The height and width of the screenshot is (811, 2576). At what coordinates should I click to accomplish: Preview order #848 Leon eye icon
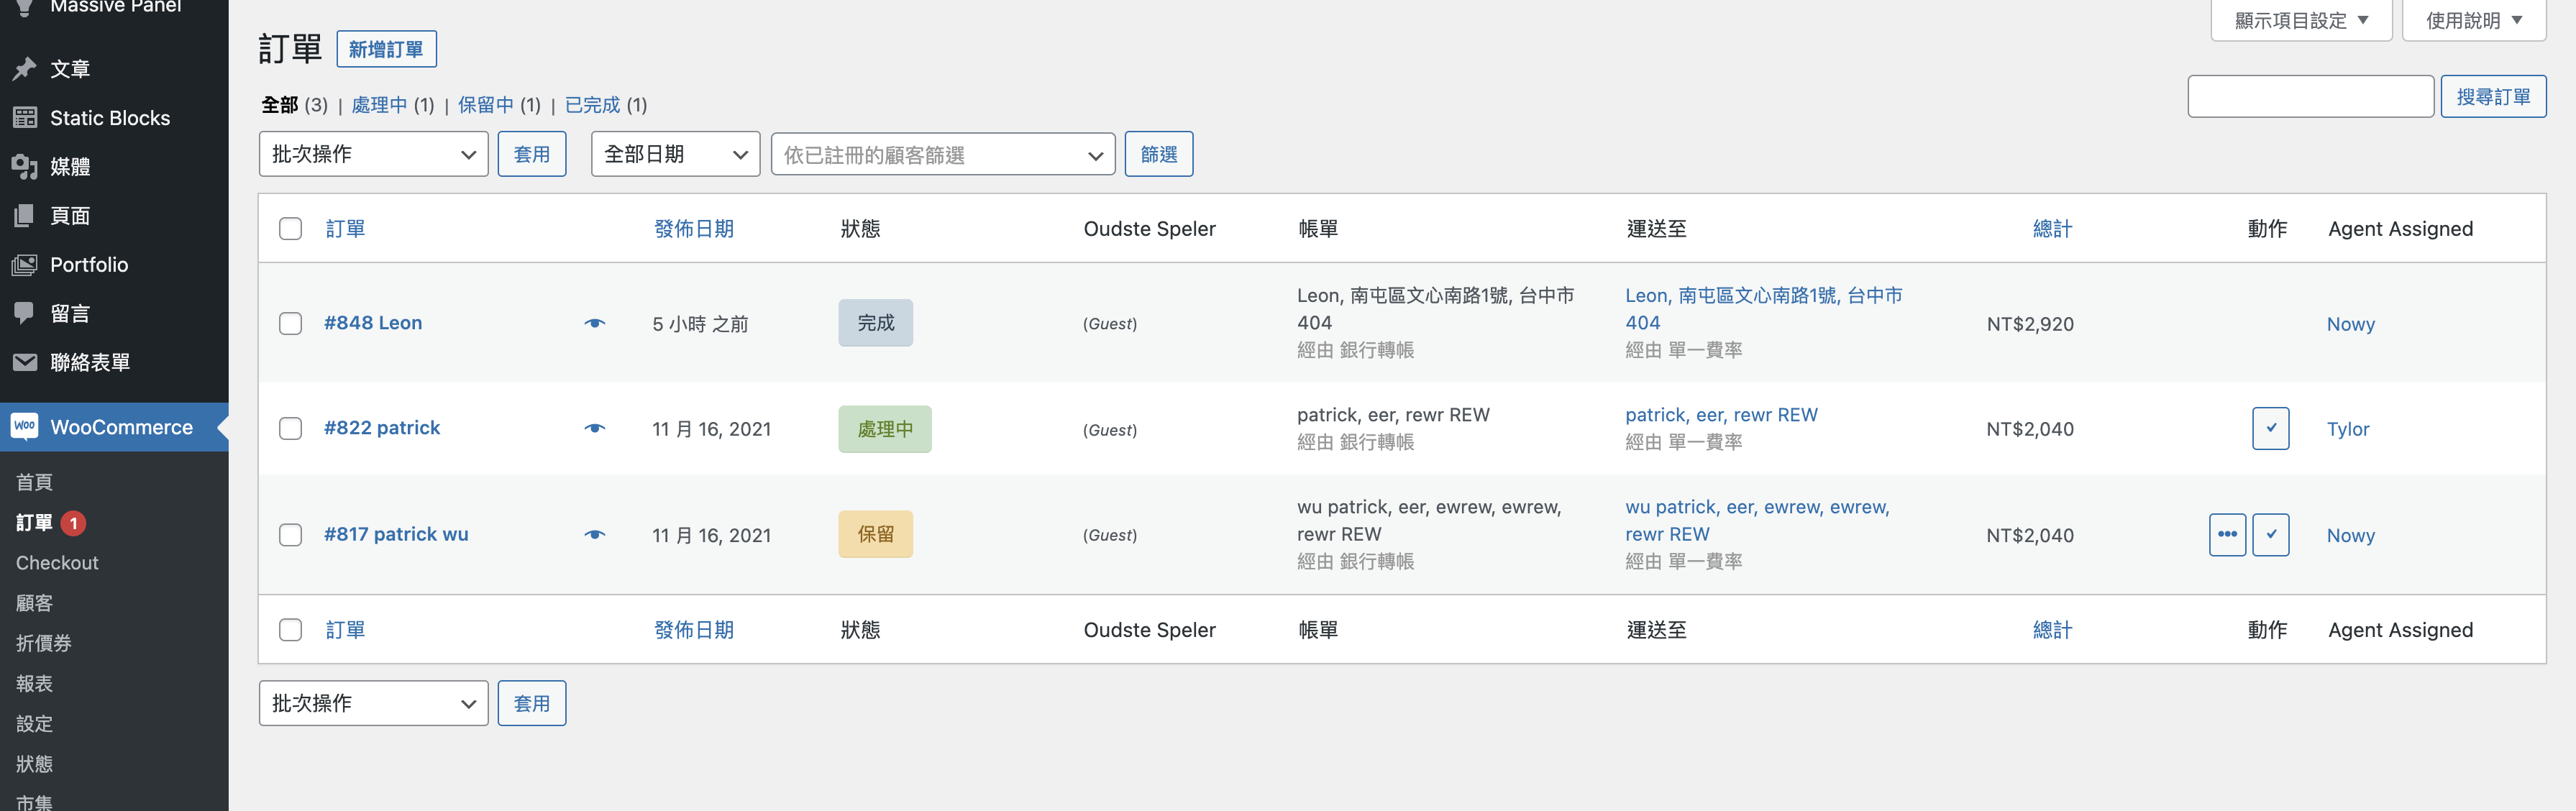tap(595, 323)
